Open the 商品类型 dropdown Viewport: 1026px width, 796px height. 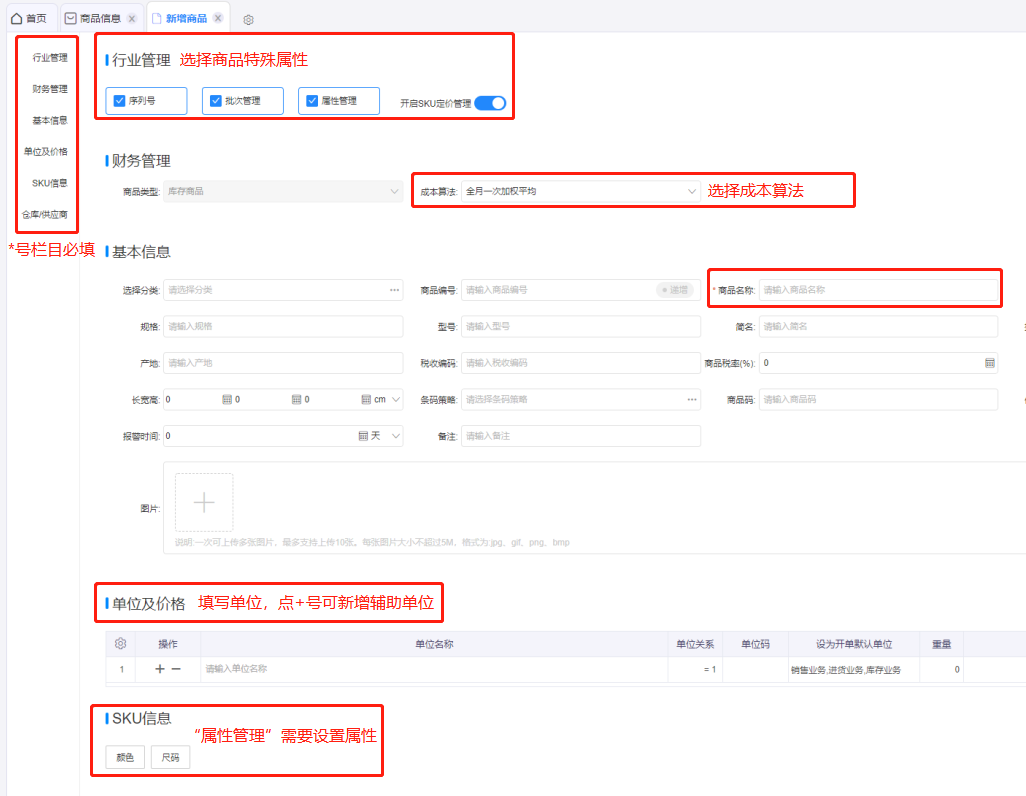coord(283,191)
